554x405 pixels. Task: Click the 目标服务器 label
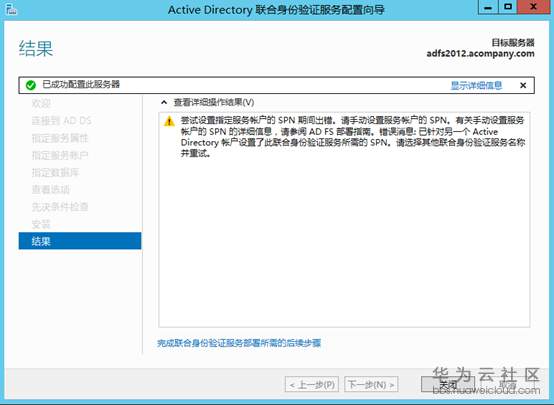513,43
